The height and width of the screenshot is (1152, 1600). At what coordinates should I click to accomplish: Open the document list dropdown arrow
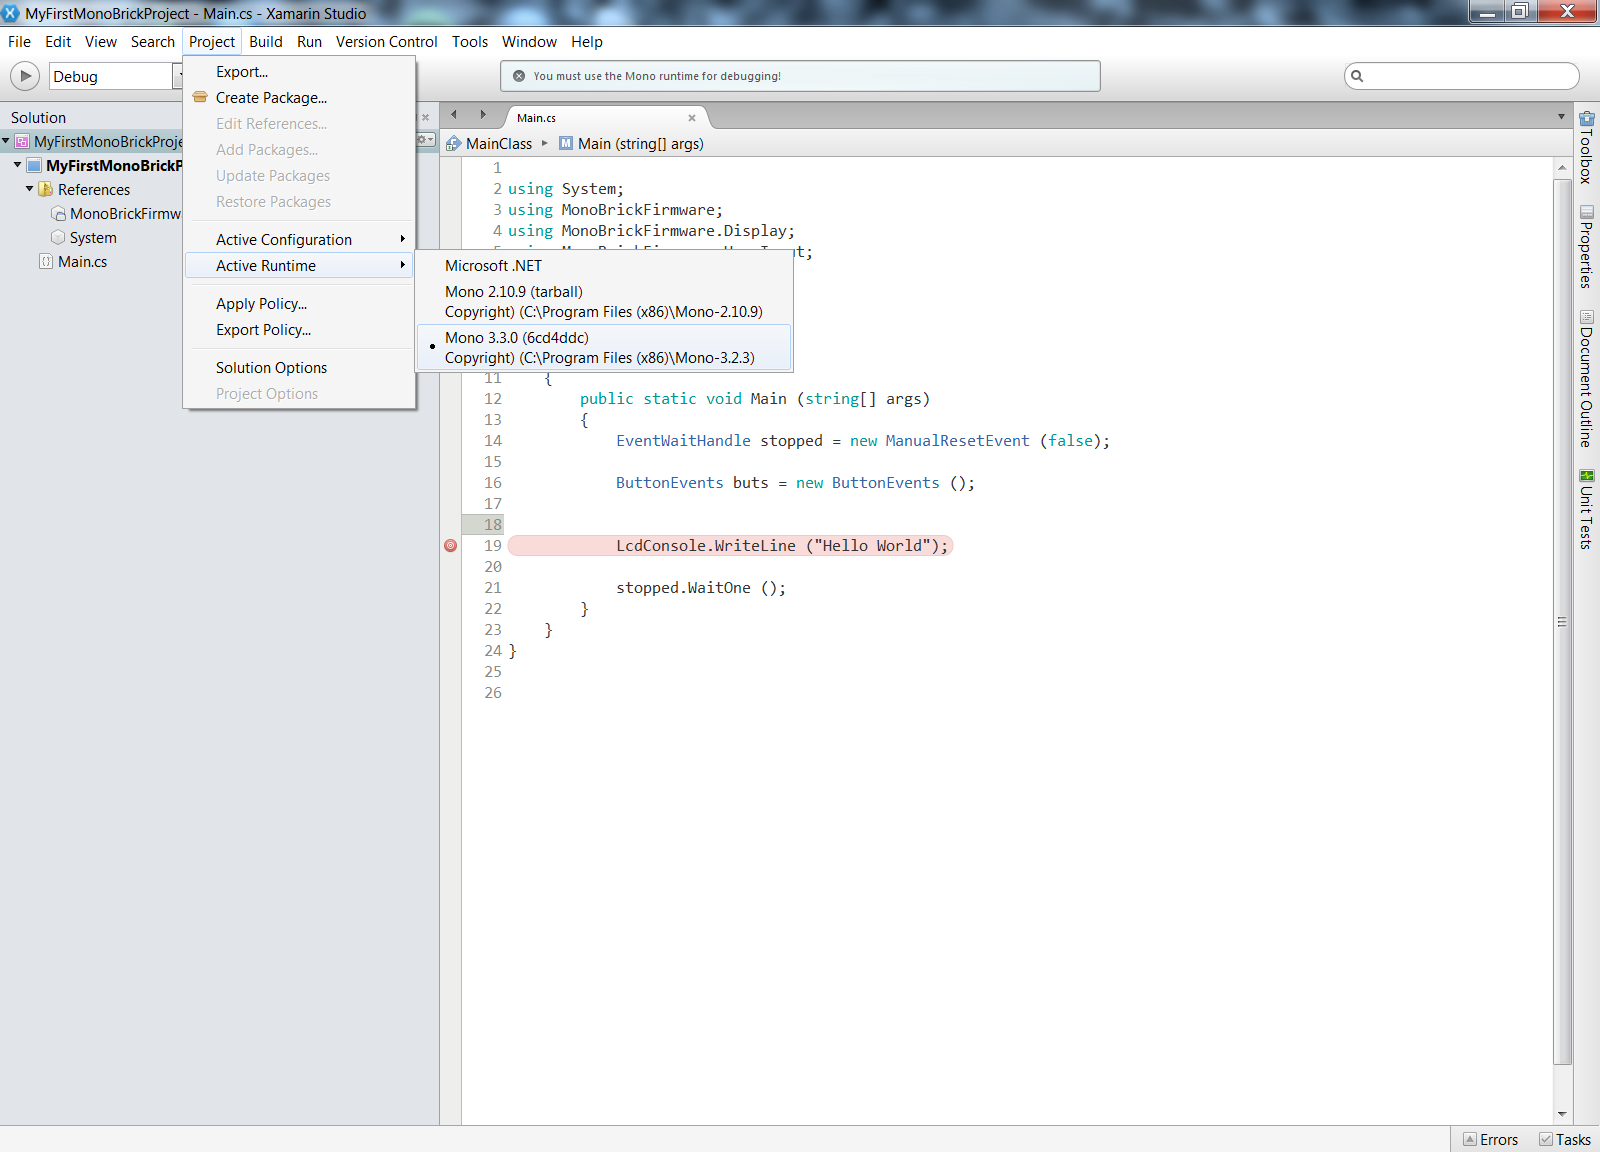point(1561,117)
